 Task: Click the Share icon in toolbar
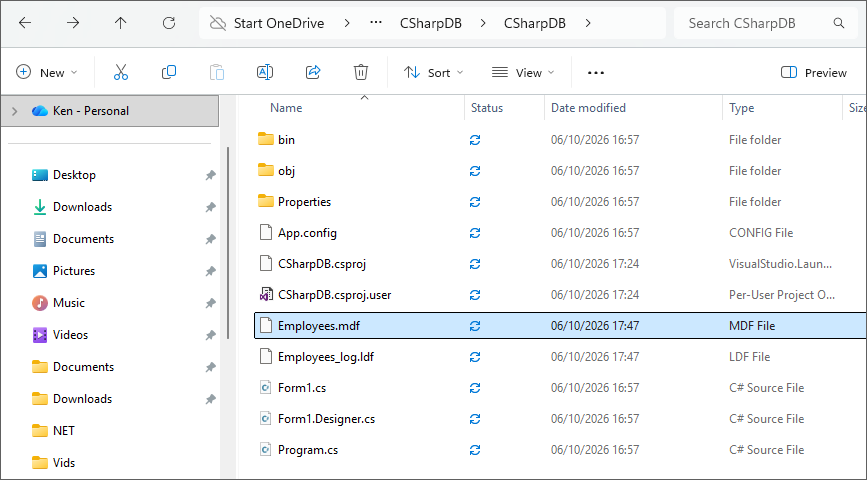[313, 72]
